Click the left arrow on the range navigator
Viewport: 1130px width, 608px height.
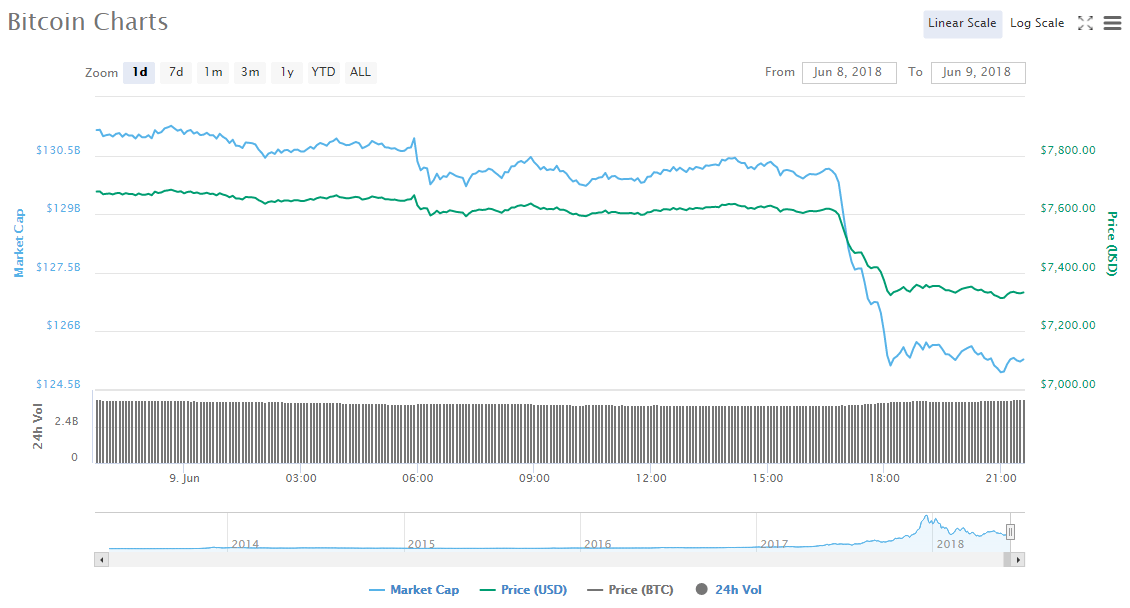tap(101, 560)
